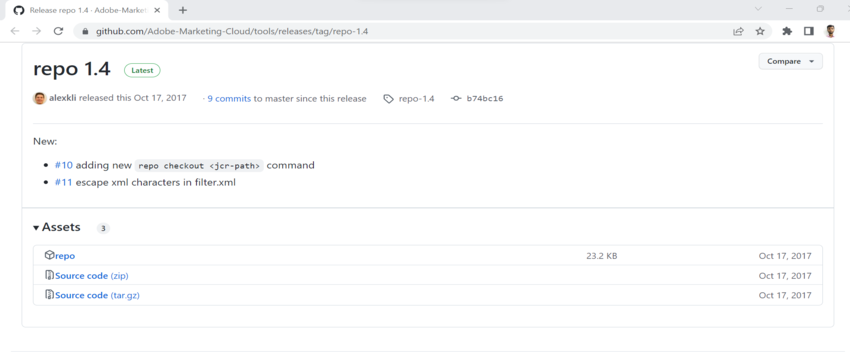Click the repo 1.4 release heading
850x360 pixels.
tap(72, 69)
